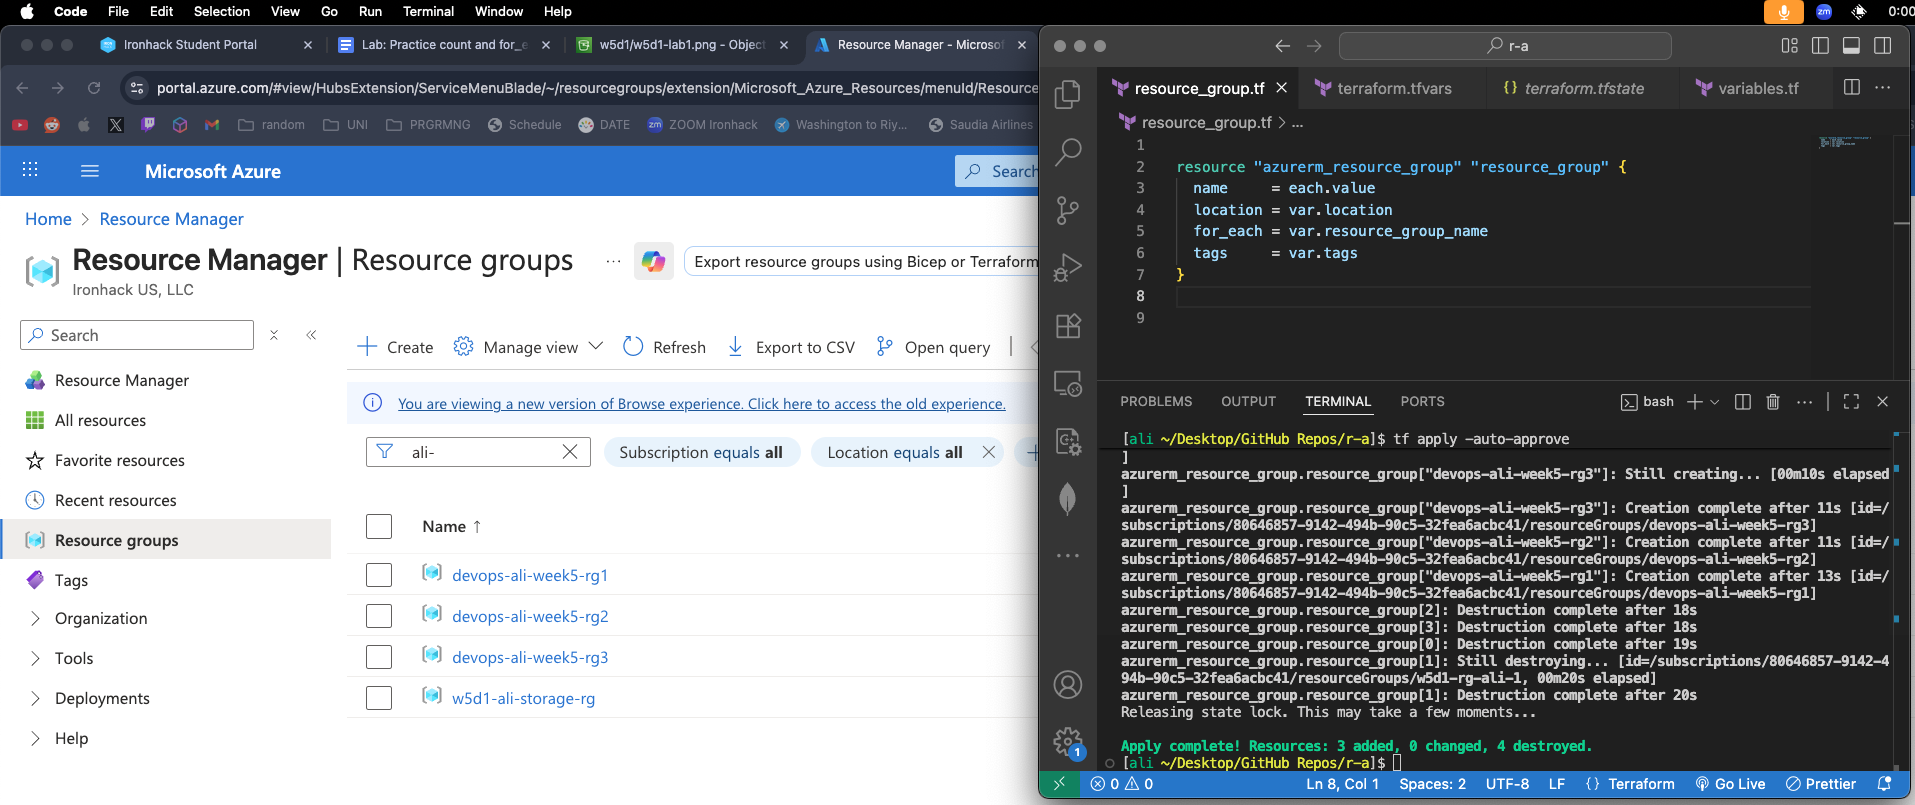Open Run and Debug view

[1068, 268]
